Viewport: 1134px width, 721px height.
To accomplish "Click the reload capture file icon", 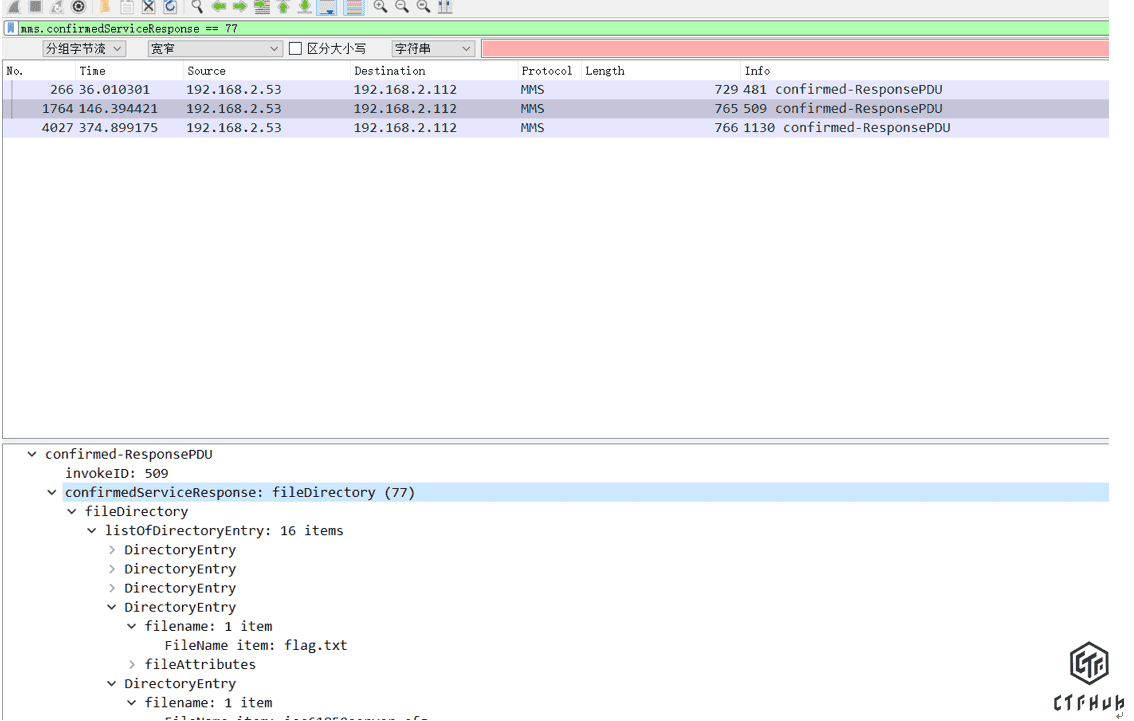I will point(170,7).
